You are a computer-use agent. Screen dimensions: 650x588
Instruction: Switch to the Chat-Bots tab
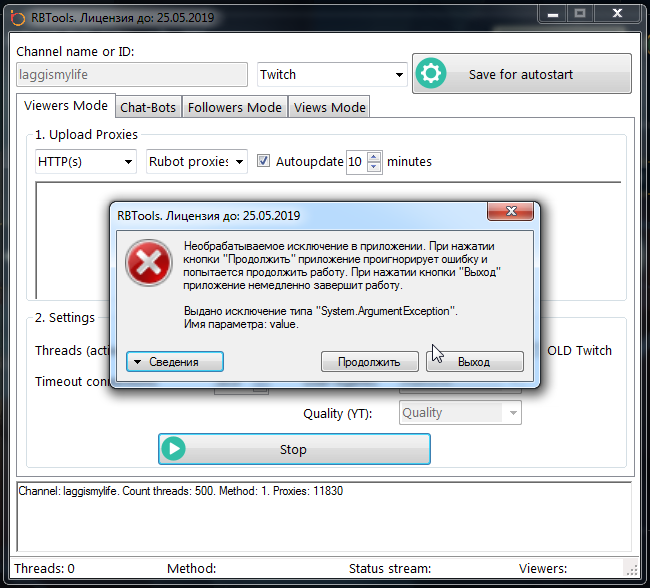click(148, 107)
